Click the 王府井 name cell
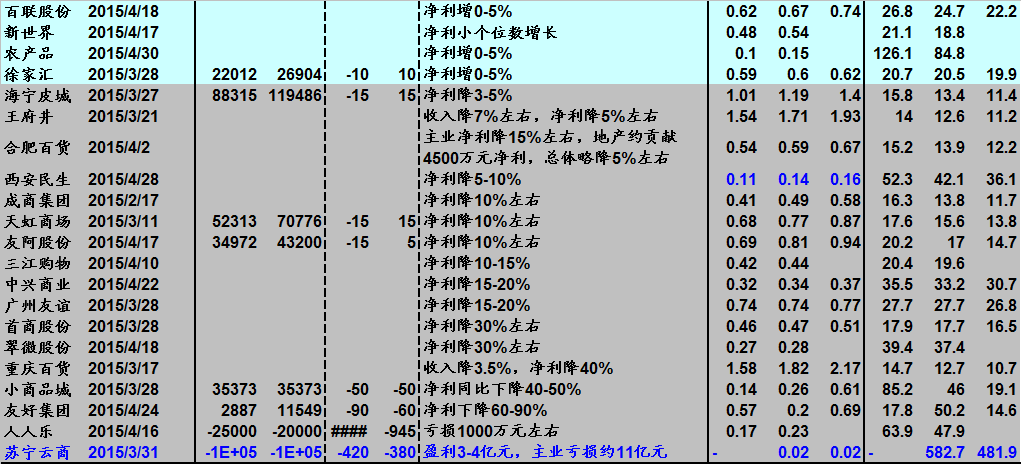Screen dimensions: 1021x464 click(x=29, y=116)
